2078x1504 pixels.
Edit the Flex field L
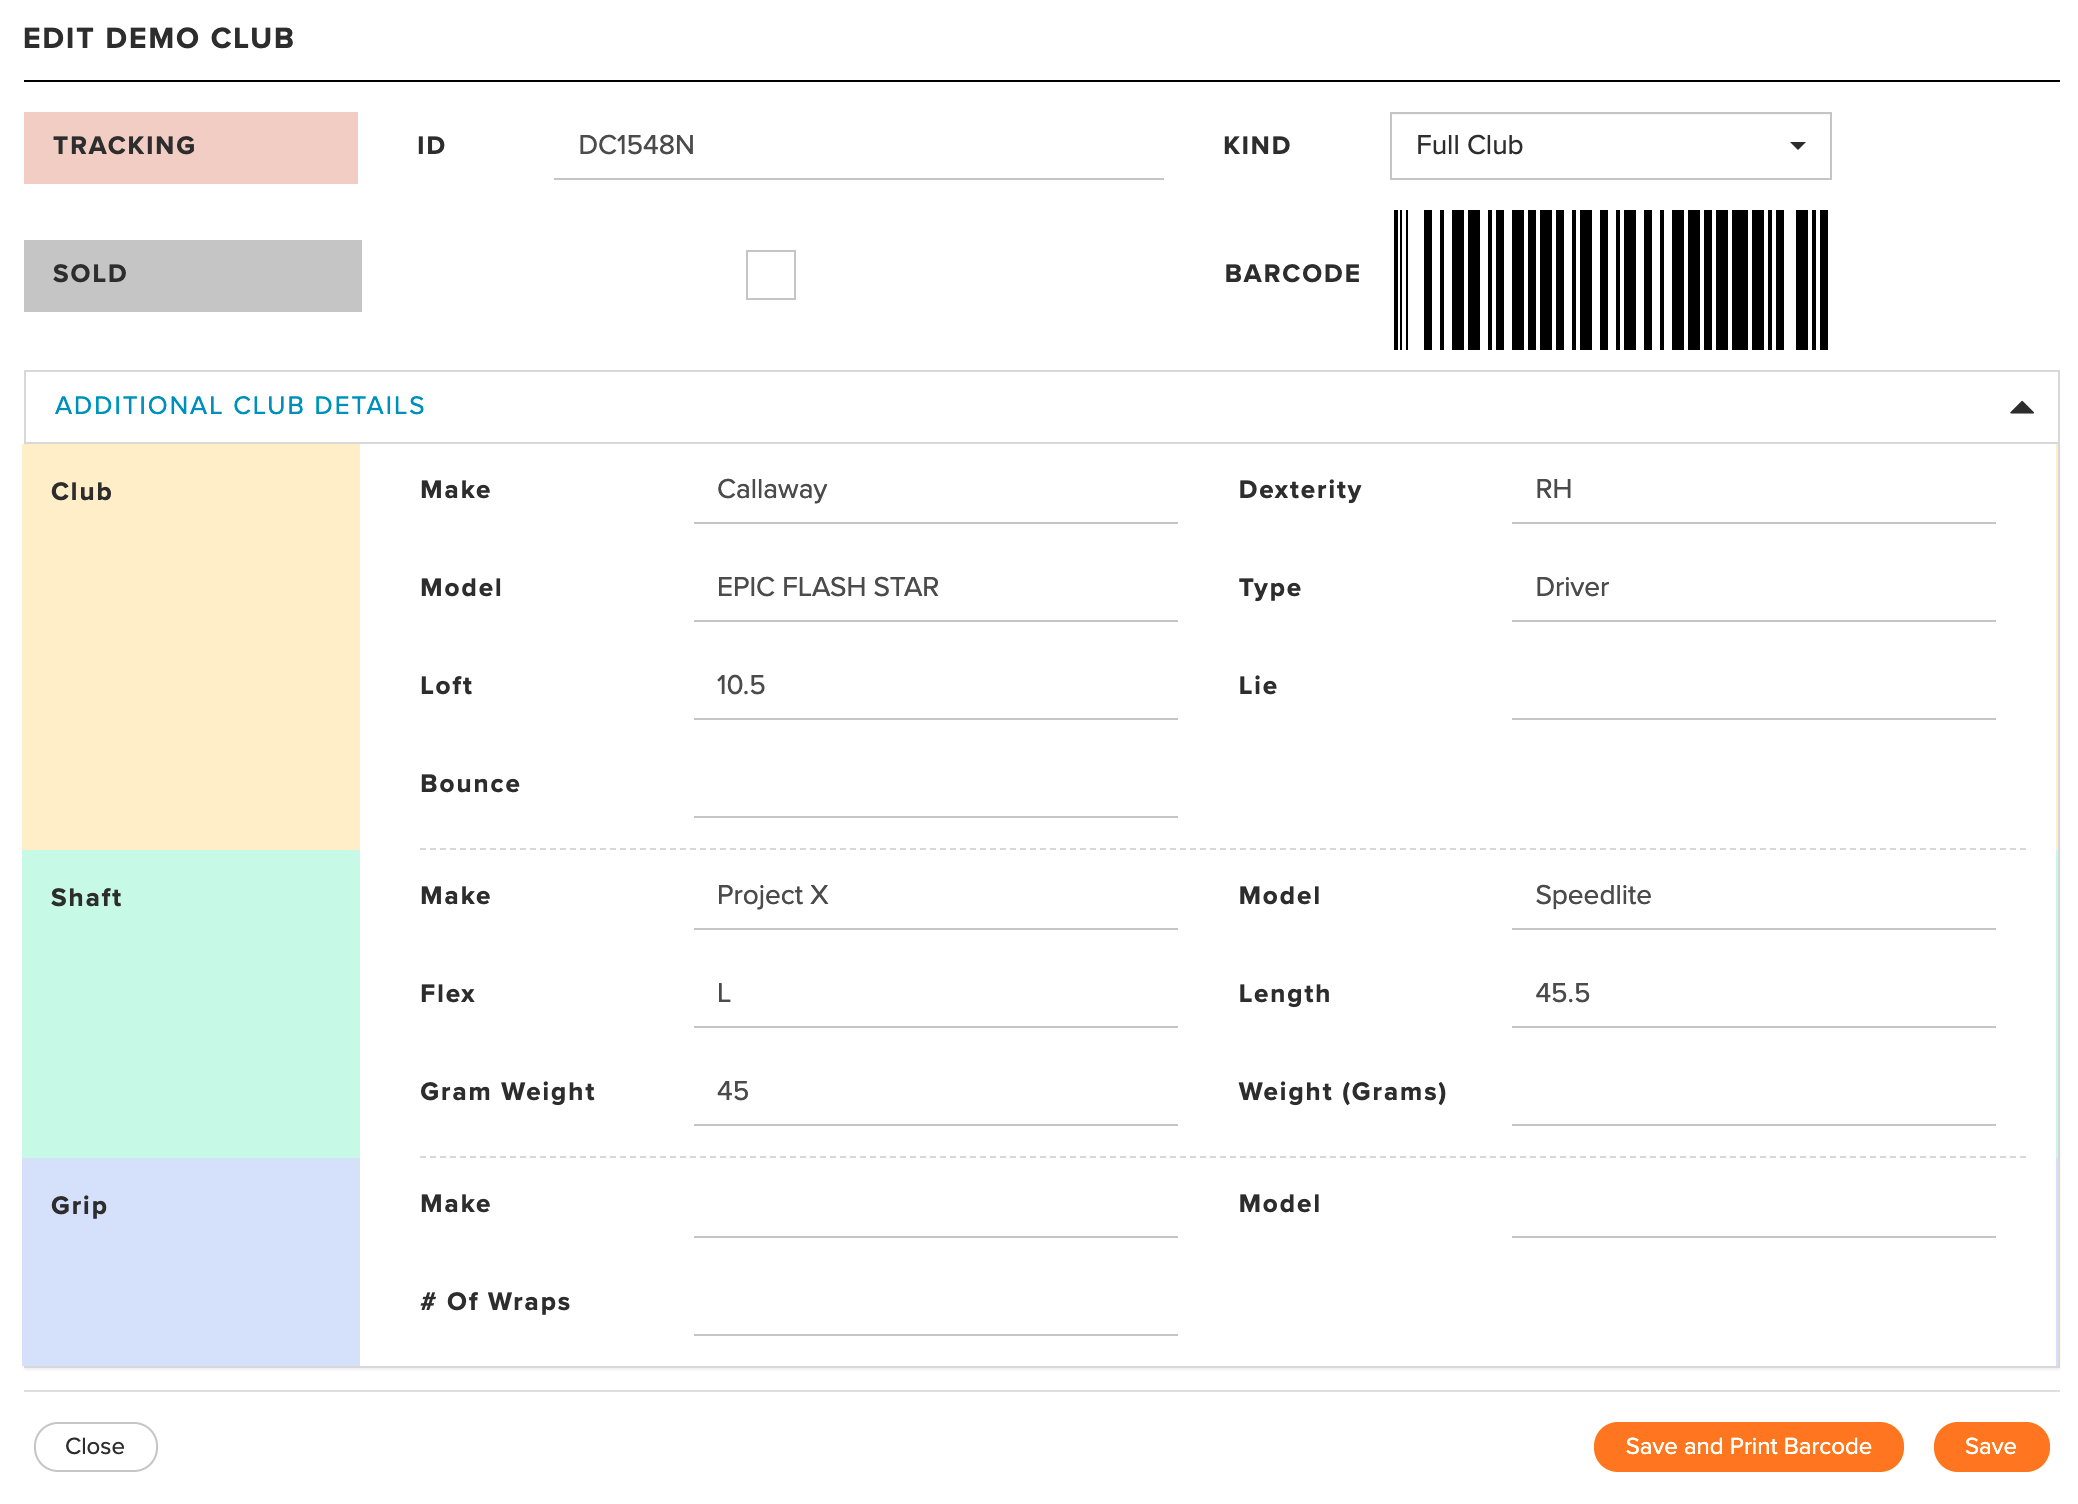click(935, 994)
